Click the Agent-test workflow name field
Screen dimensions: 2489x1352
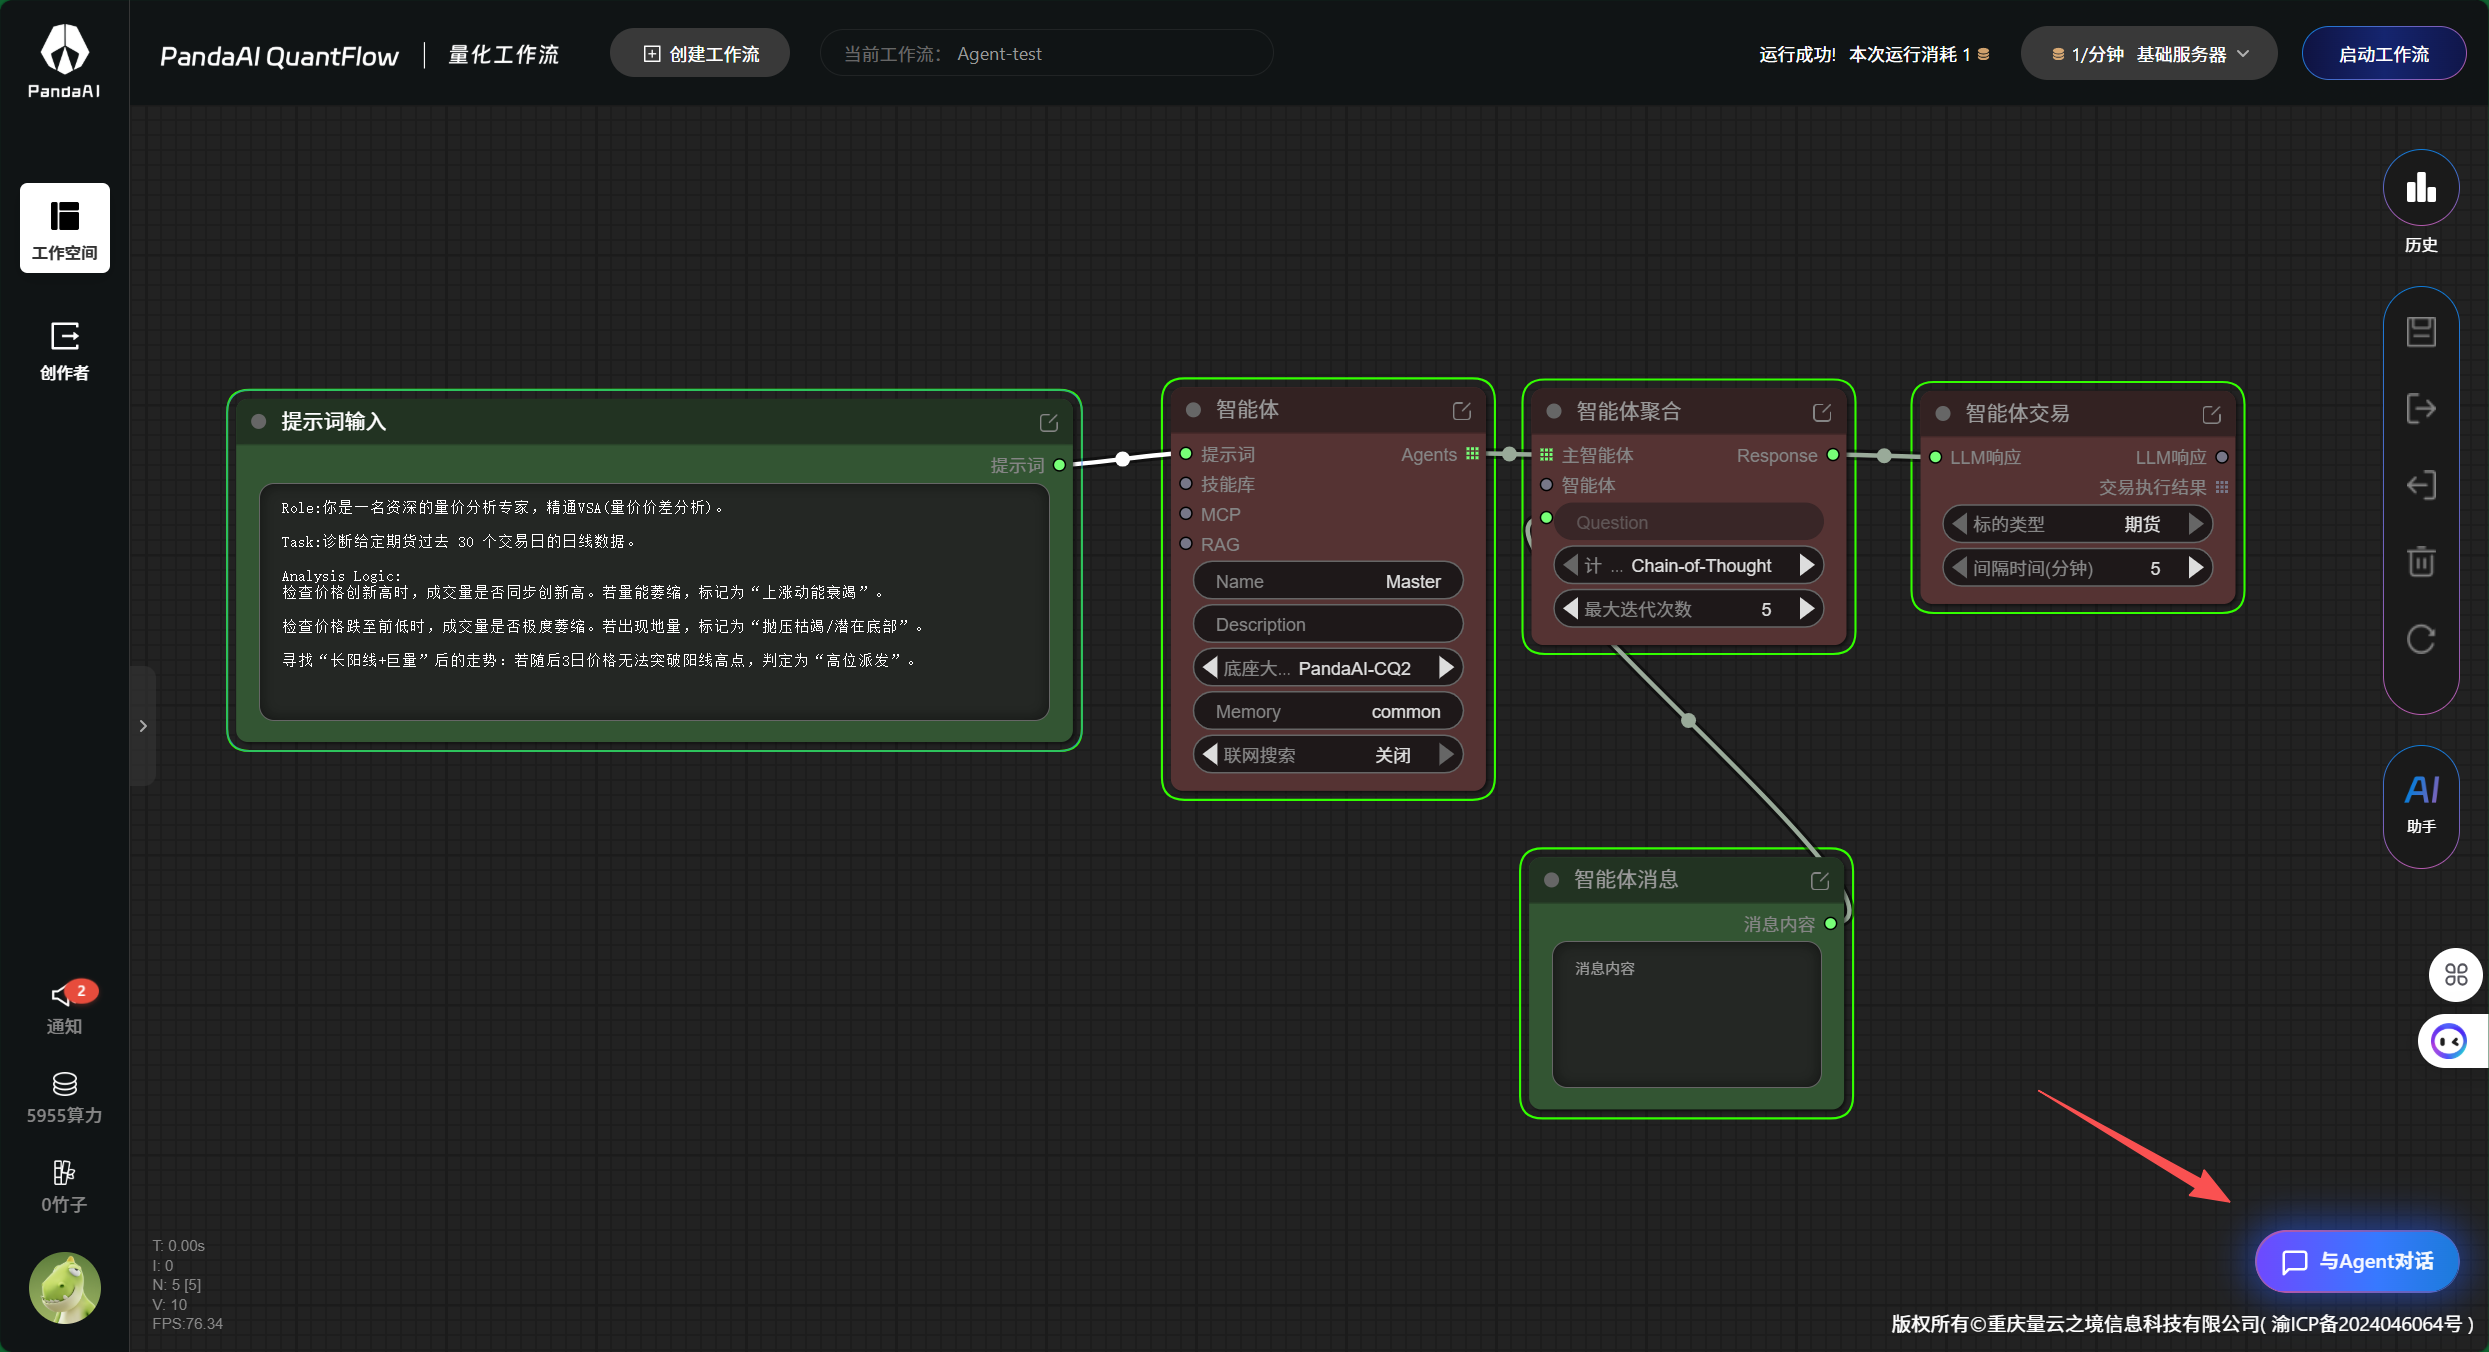click(x=1048, y=53)
